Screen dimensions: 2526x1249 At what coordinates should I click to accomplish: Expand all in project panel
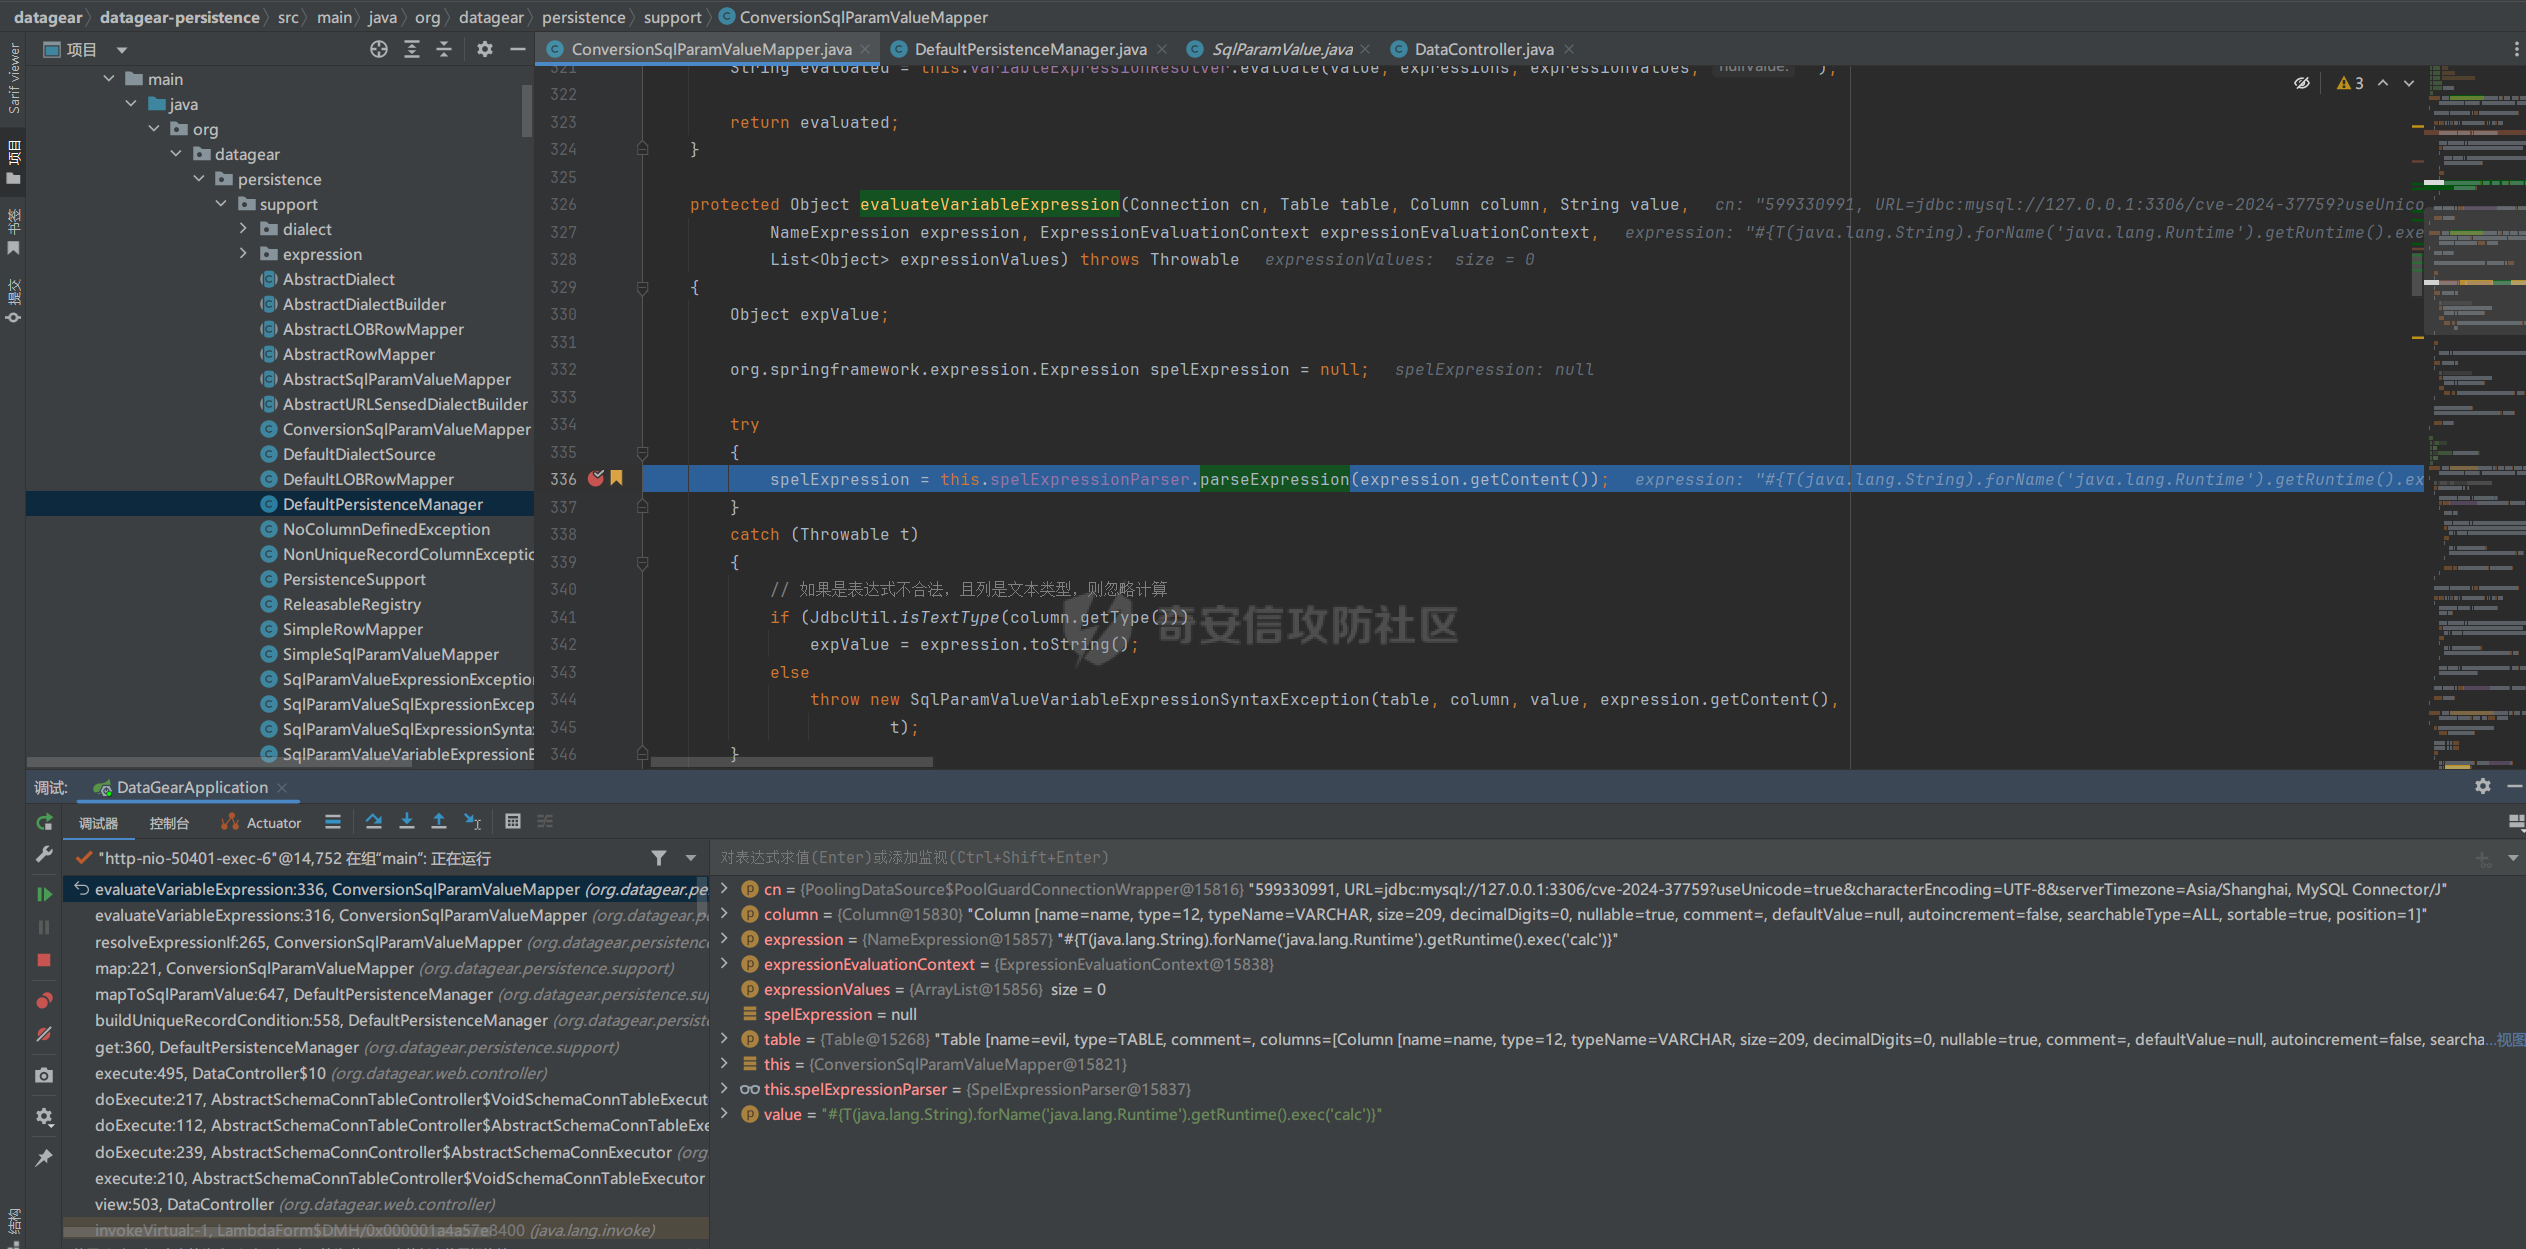pos(412,49)
